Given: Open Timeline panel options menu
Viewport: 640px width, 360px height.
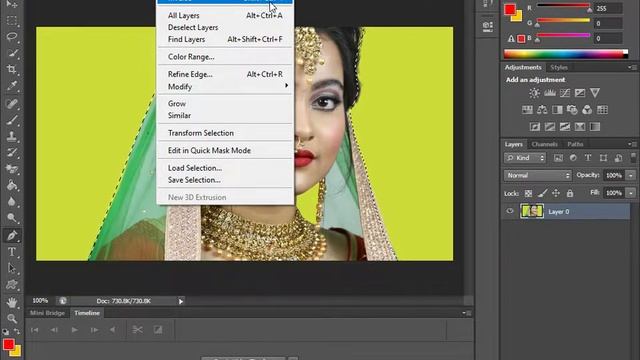Looking at the screenshot, I should [x=466, y=313].
